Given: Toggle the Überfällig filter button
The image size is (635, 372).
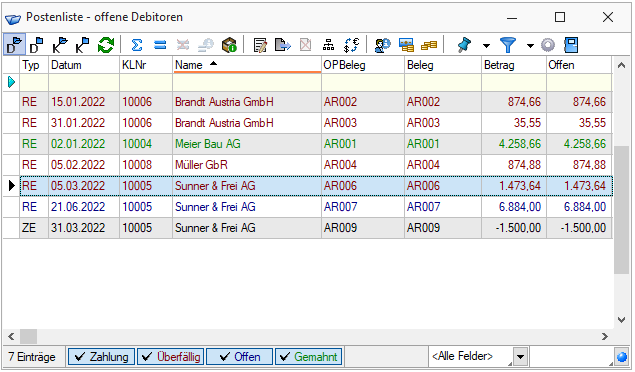Looking at the screenshot, I should pyautogui.click(x=170, y=357).
